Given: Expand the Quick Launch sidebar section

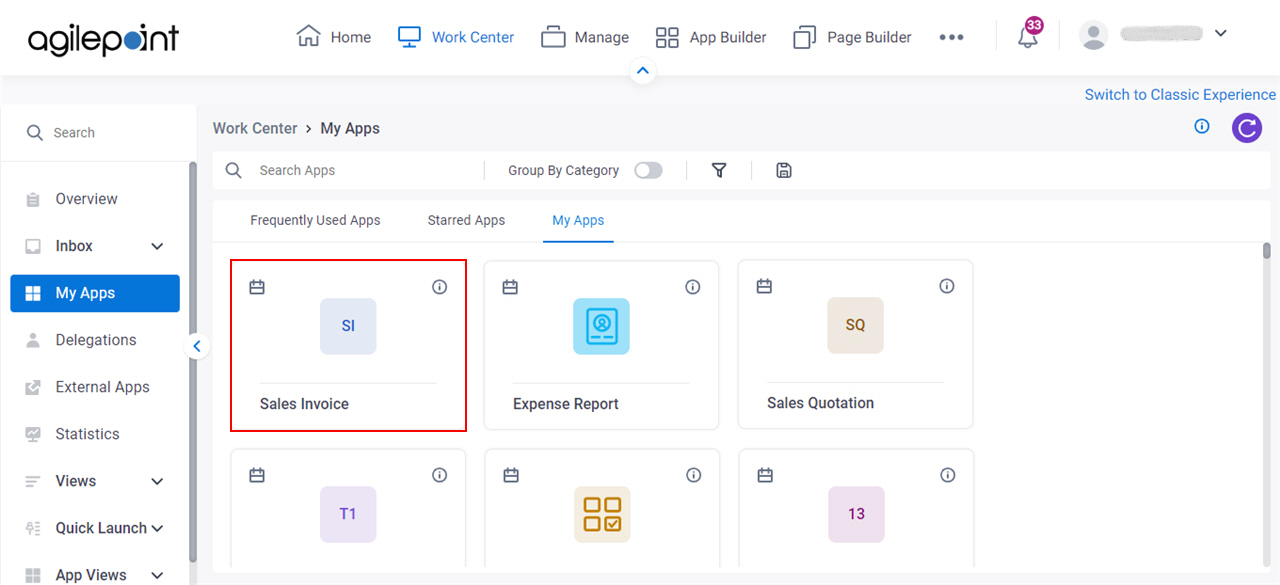Looking at the screenshot, I should 157,528.
